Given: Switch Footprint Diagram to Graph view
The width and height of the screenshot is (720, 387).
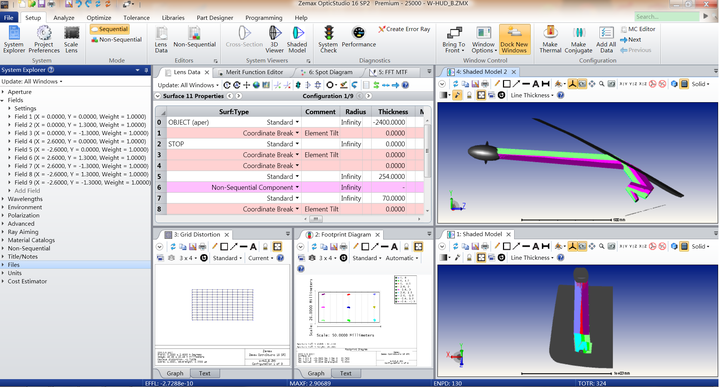Looking at the screenshot, I should coord(316,373).
